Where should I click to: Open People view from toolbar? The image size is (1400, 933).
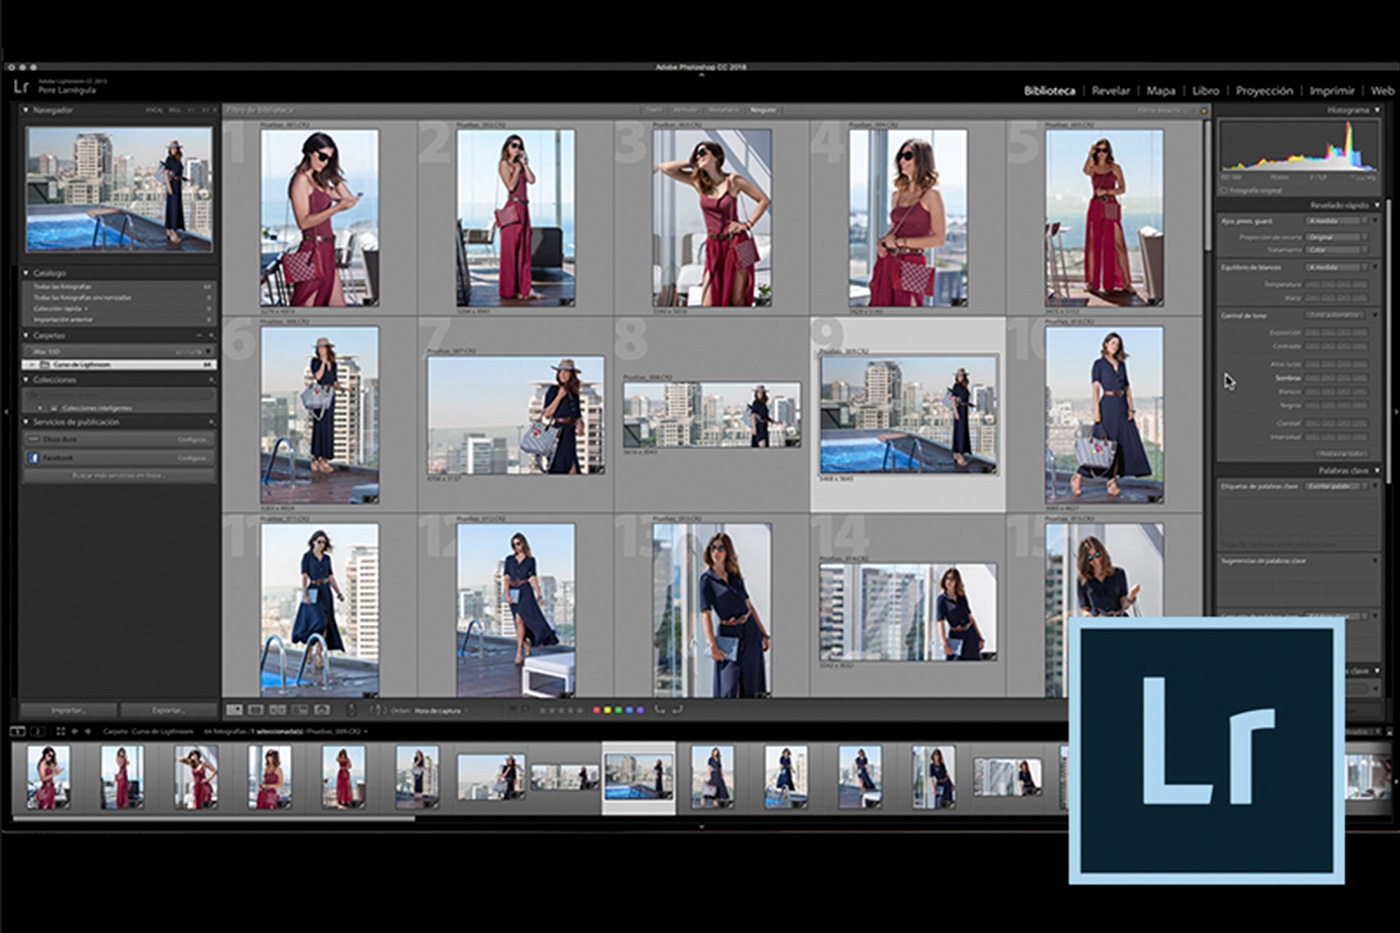pyautogui.click(x=322, y=710)
